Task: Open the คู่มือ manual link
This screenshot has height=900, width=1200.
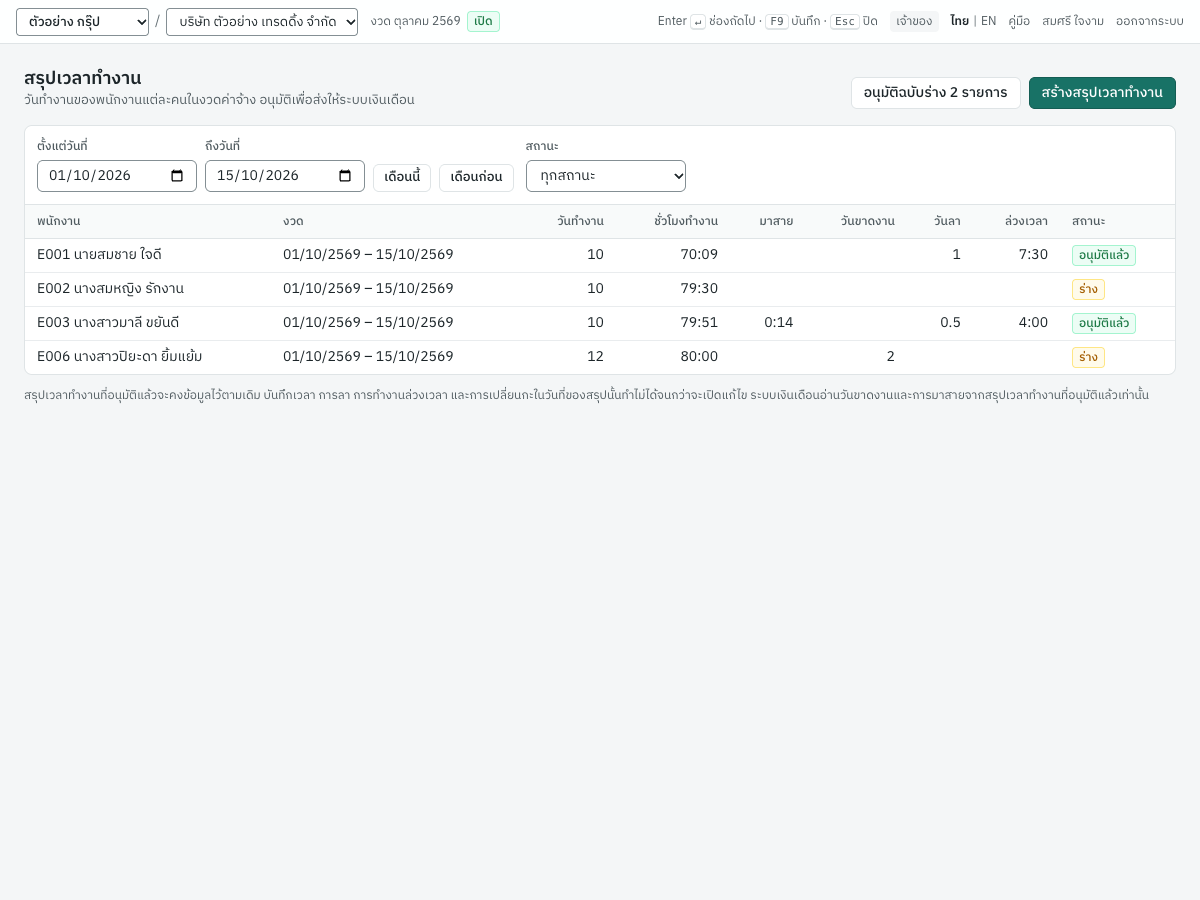Action: 1019,21
